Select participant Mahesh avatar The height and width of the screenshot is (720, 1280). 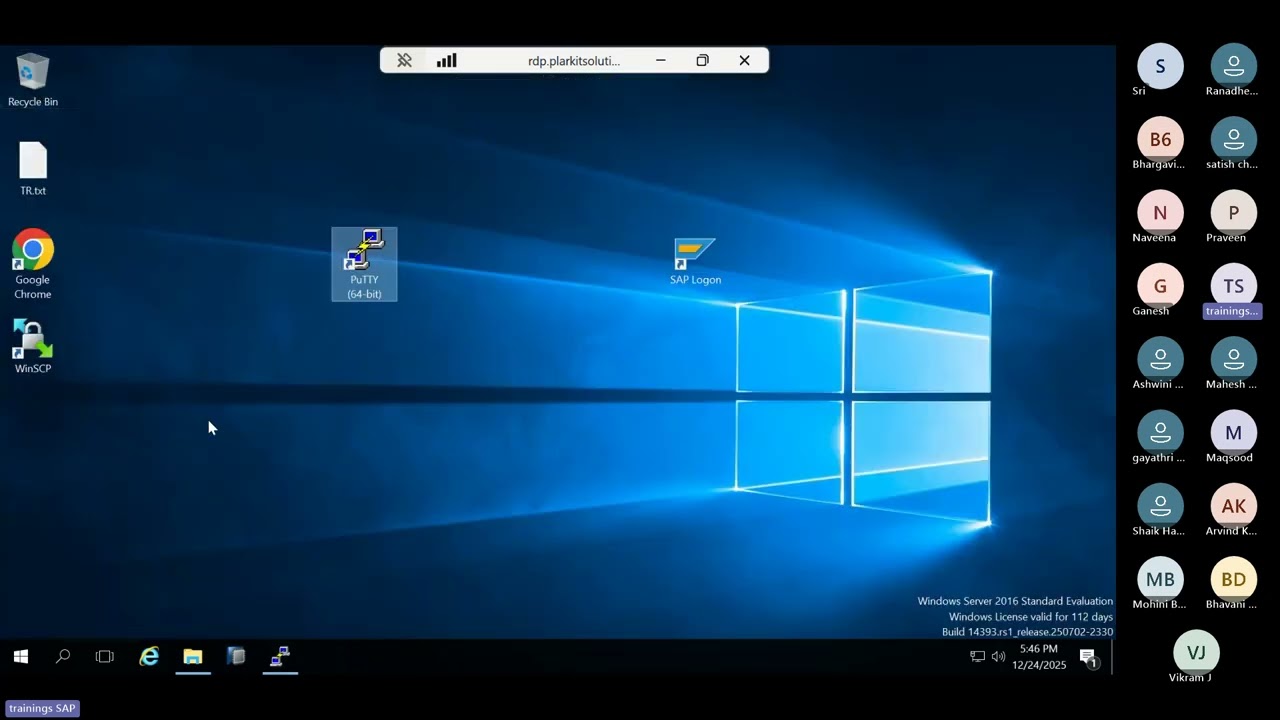point(1234,359)
